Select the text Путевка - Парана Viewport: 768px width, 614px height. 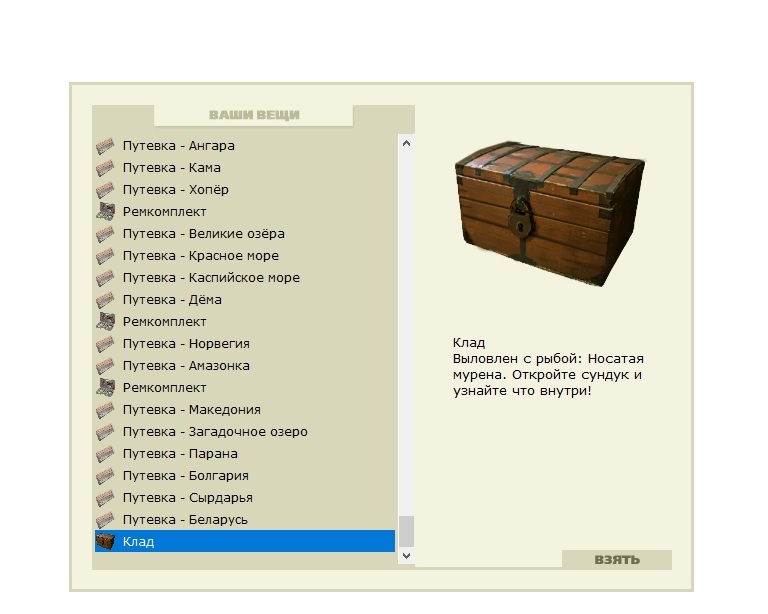(180, 454)
